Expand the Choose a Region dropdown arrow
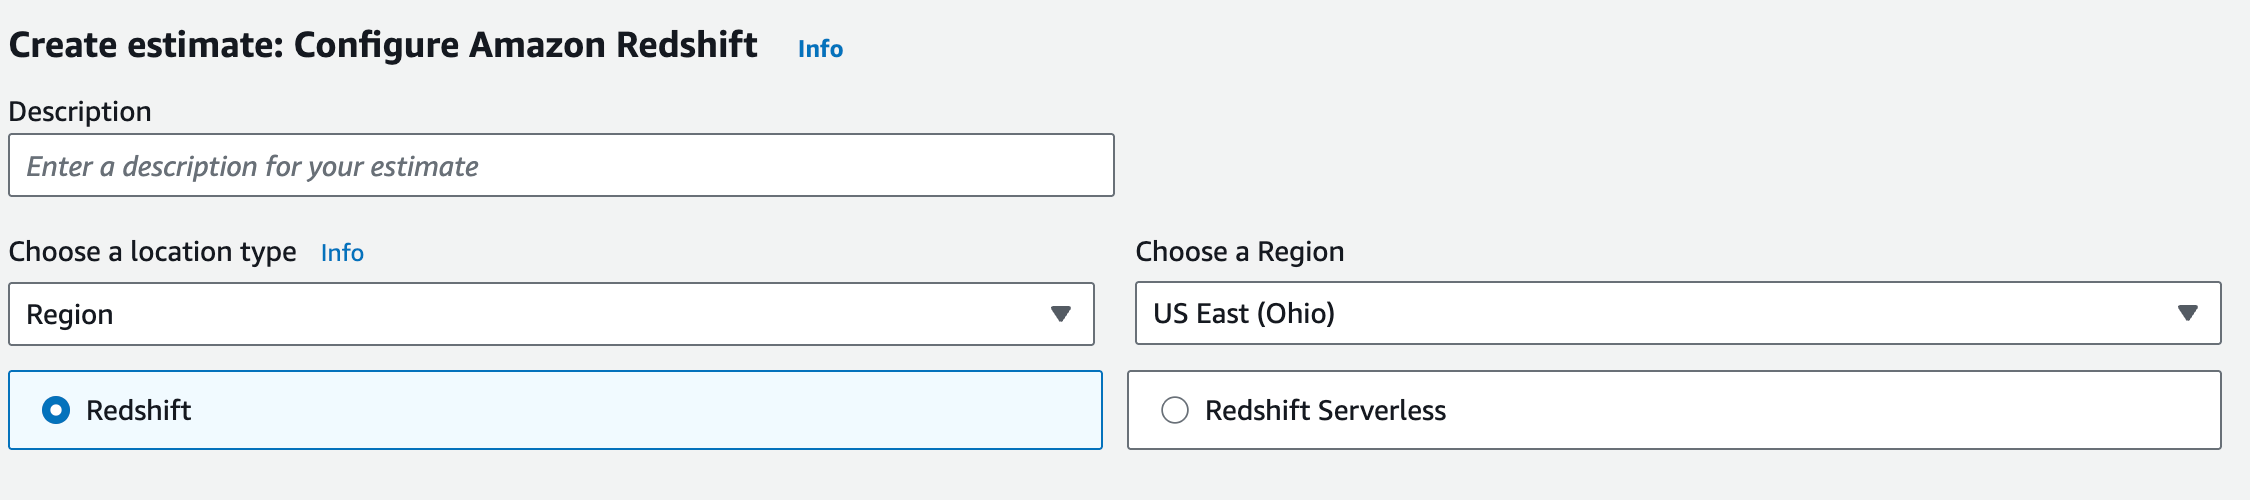 tap(2187, 313)
